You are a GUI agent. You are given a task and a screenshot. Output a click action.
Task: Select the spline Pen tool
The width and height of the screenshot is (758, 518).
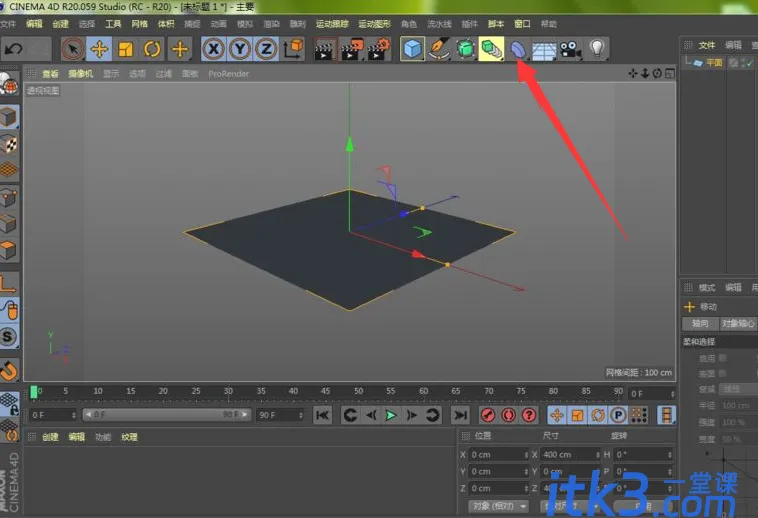click(x=439, y=49)
